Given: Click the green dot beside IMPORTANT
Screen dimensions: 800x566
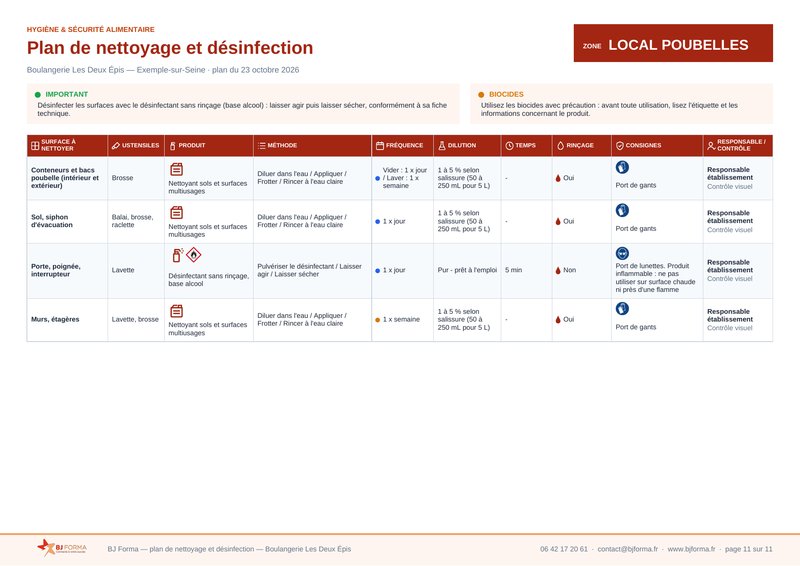Looking at the screenshot, I should [x=37, y=94].
